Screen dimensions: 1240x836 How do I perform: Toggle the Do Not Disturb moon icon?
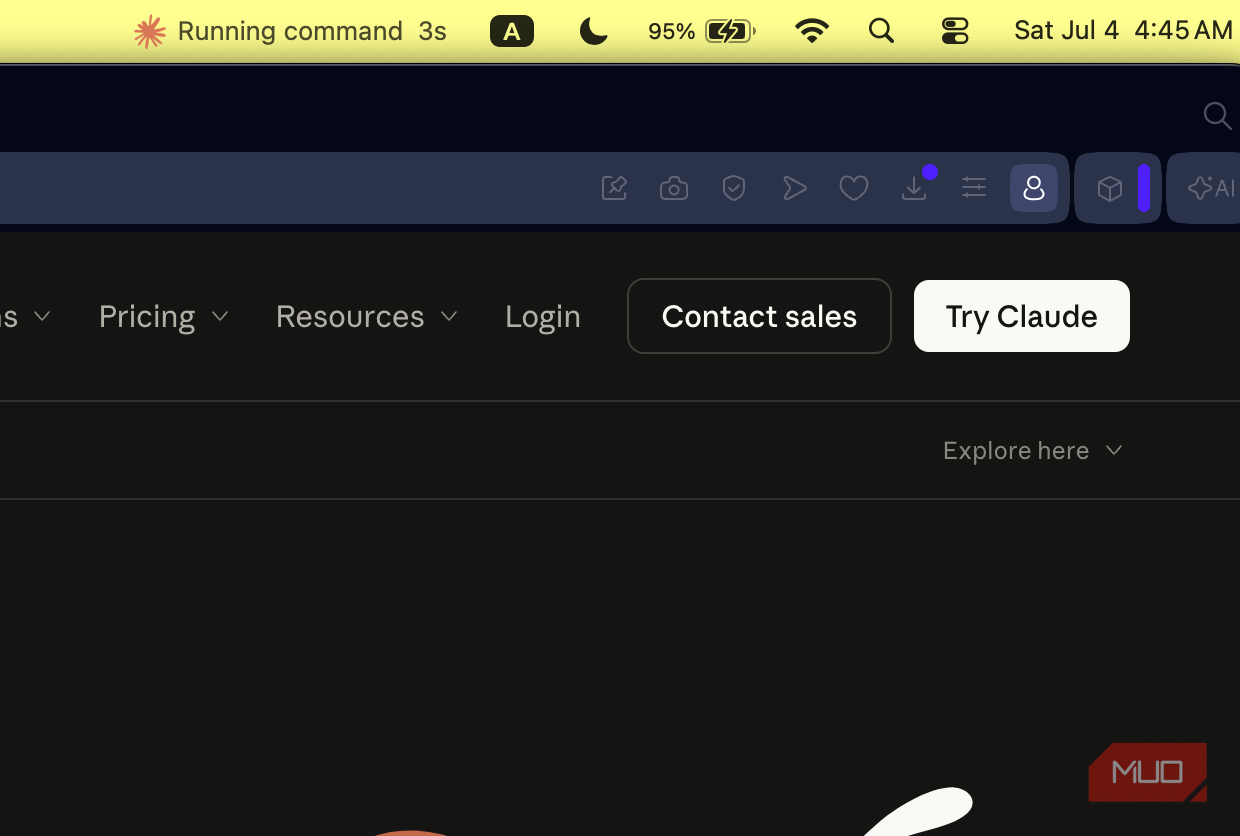click(x=594, y=32)
